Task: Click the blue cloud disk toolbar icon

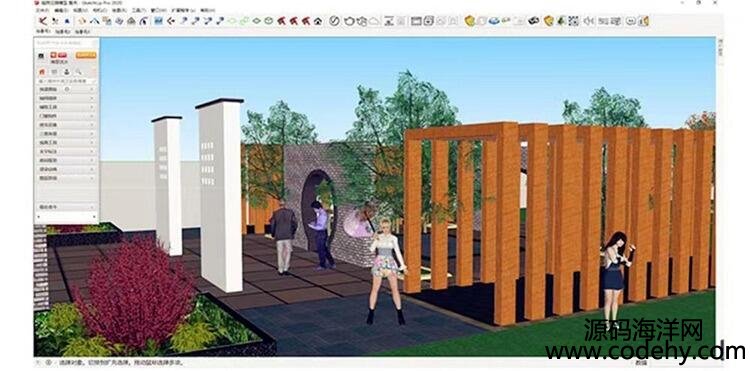Action: pos(494,21)
